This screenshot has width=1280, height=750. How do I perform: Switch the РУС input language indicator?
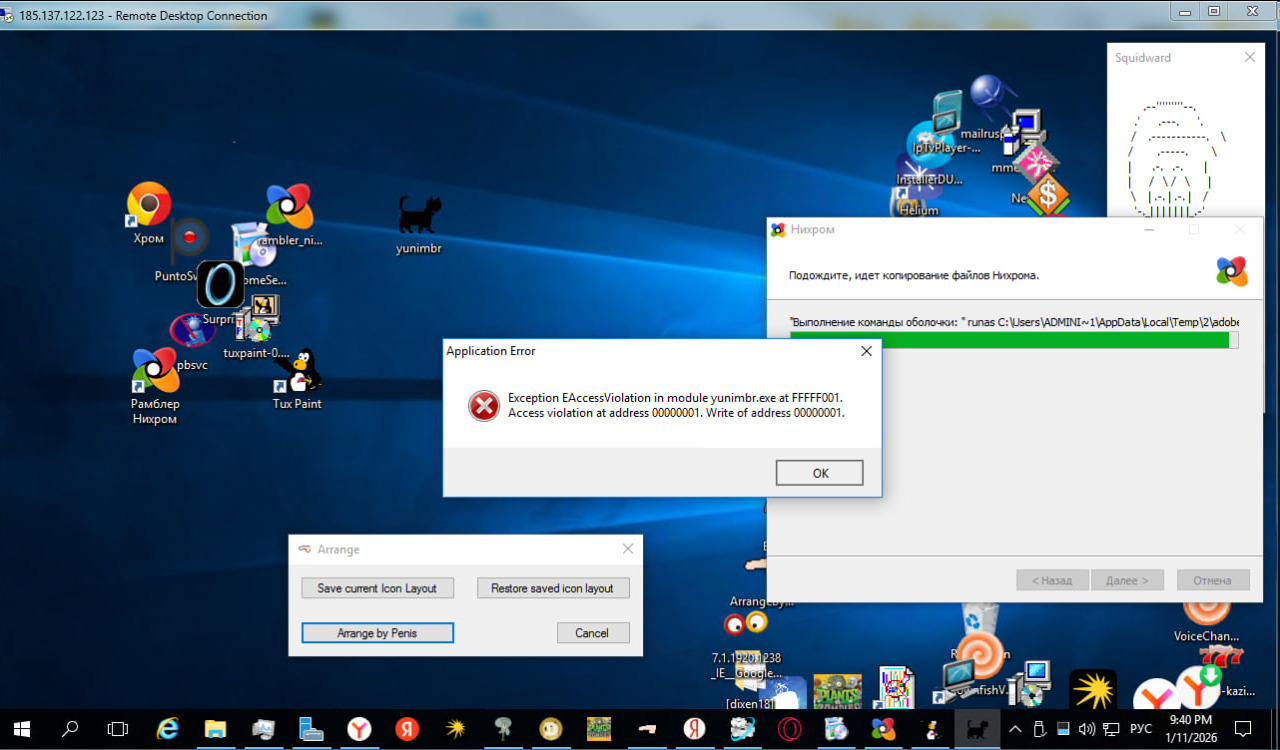tap(1141, 729)
